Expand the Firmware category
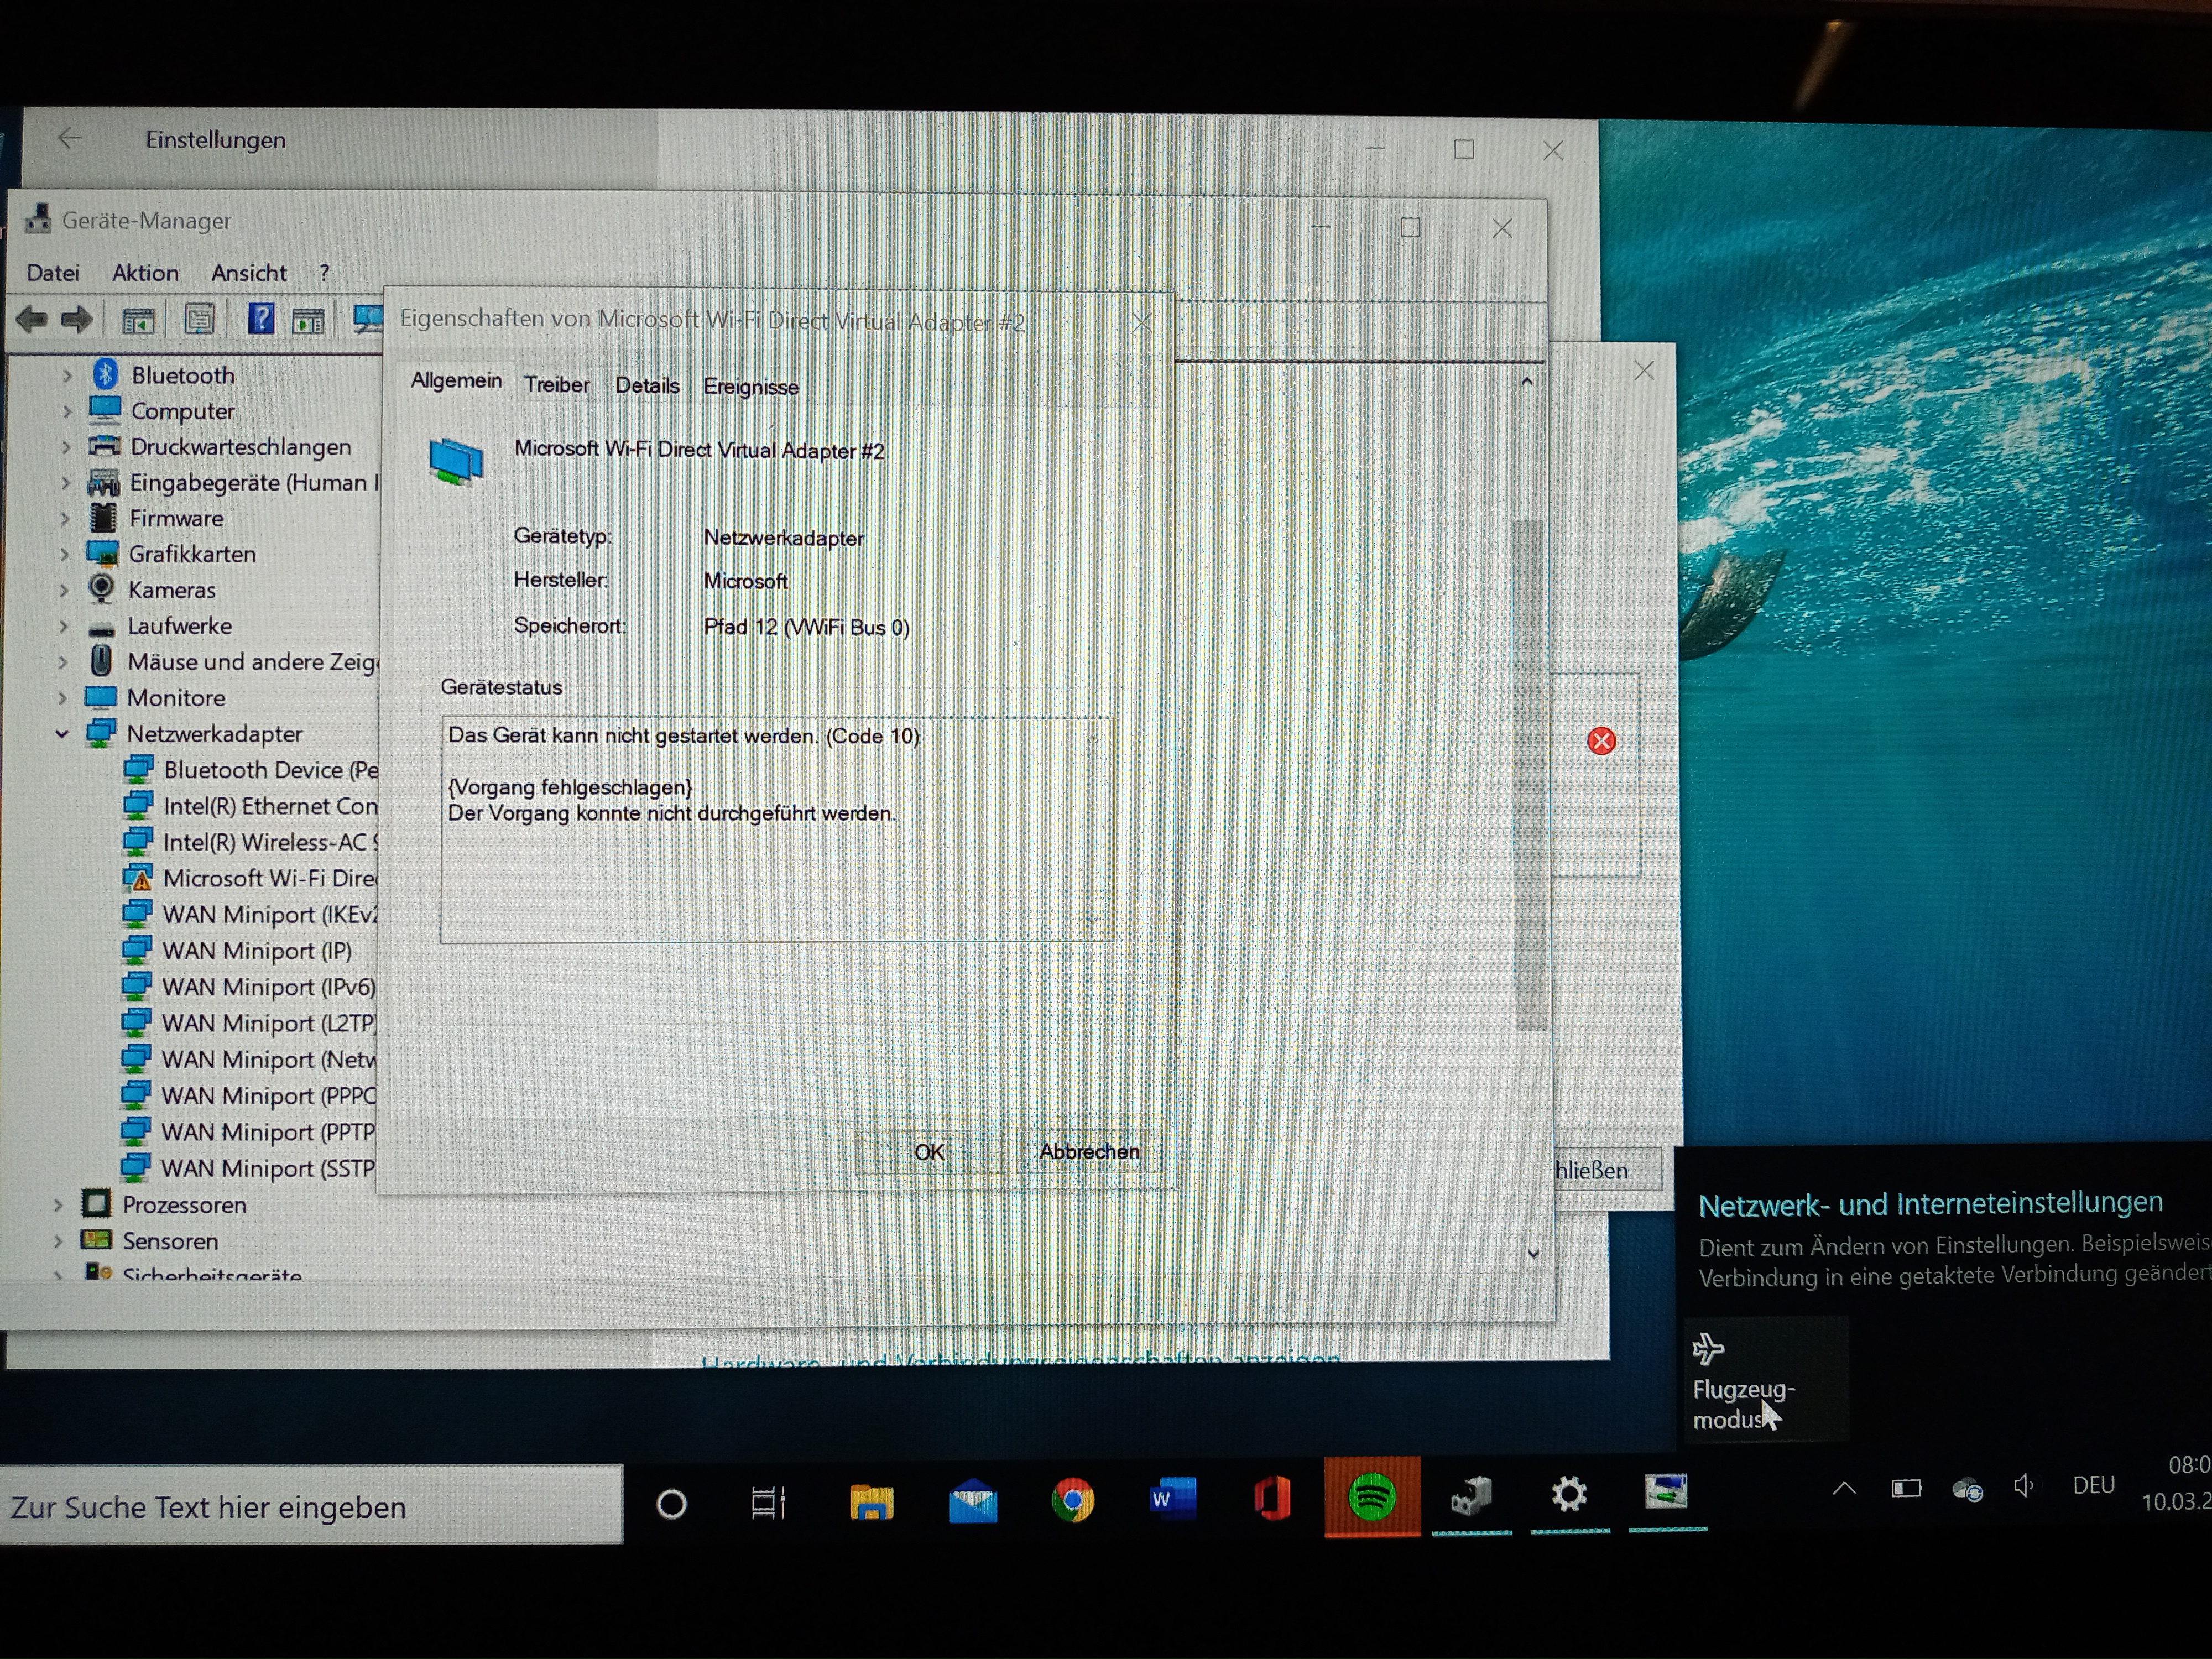 point(66,519)
